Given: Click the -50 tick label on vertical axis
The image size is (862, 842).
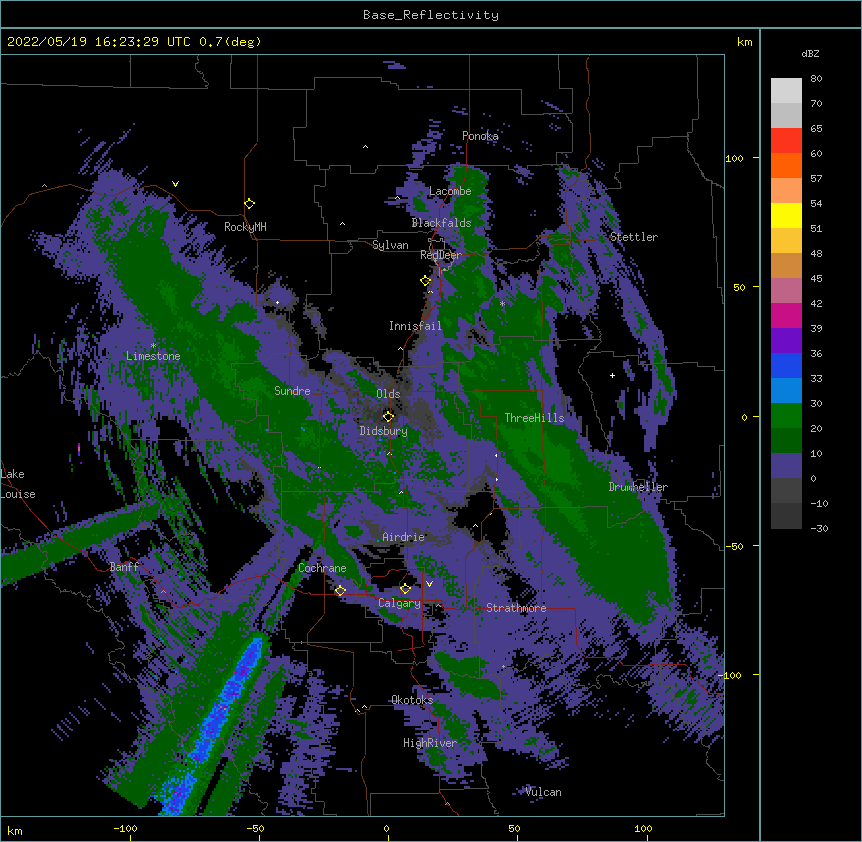Looking at the screenshot, I should pos(734,546).
